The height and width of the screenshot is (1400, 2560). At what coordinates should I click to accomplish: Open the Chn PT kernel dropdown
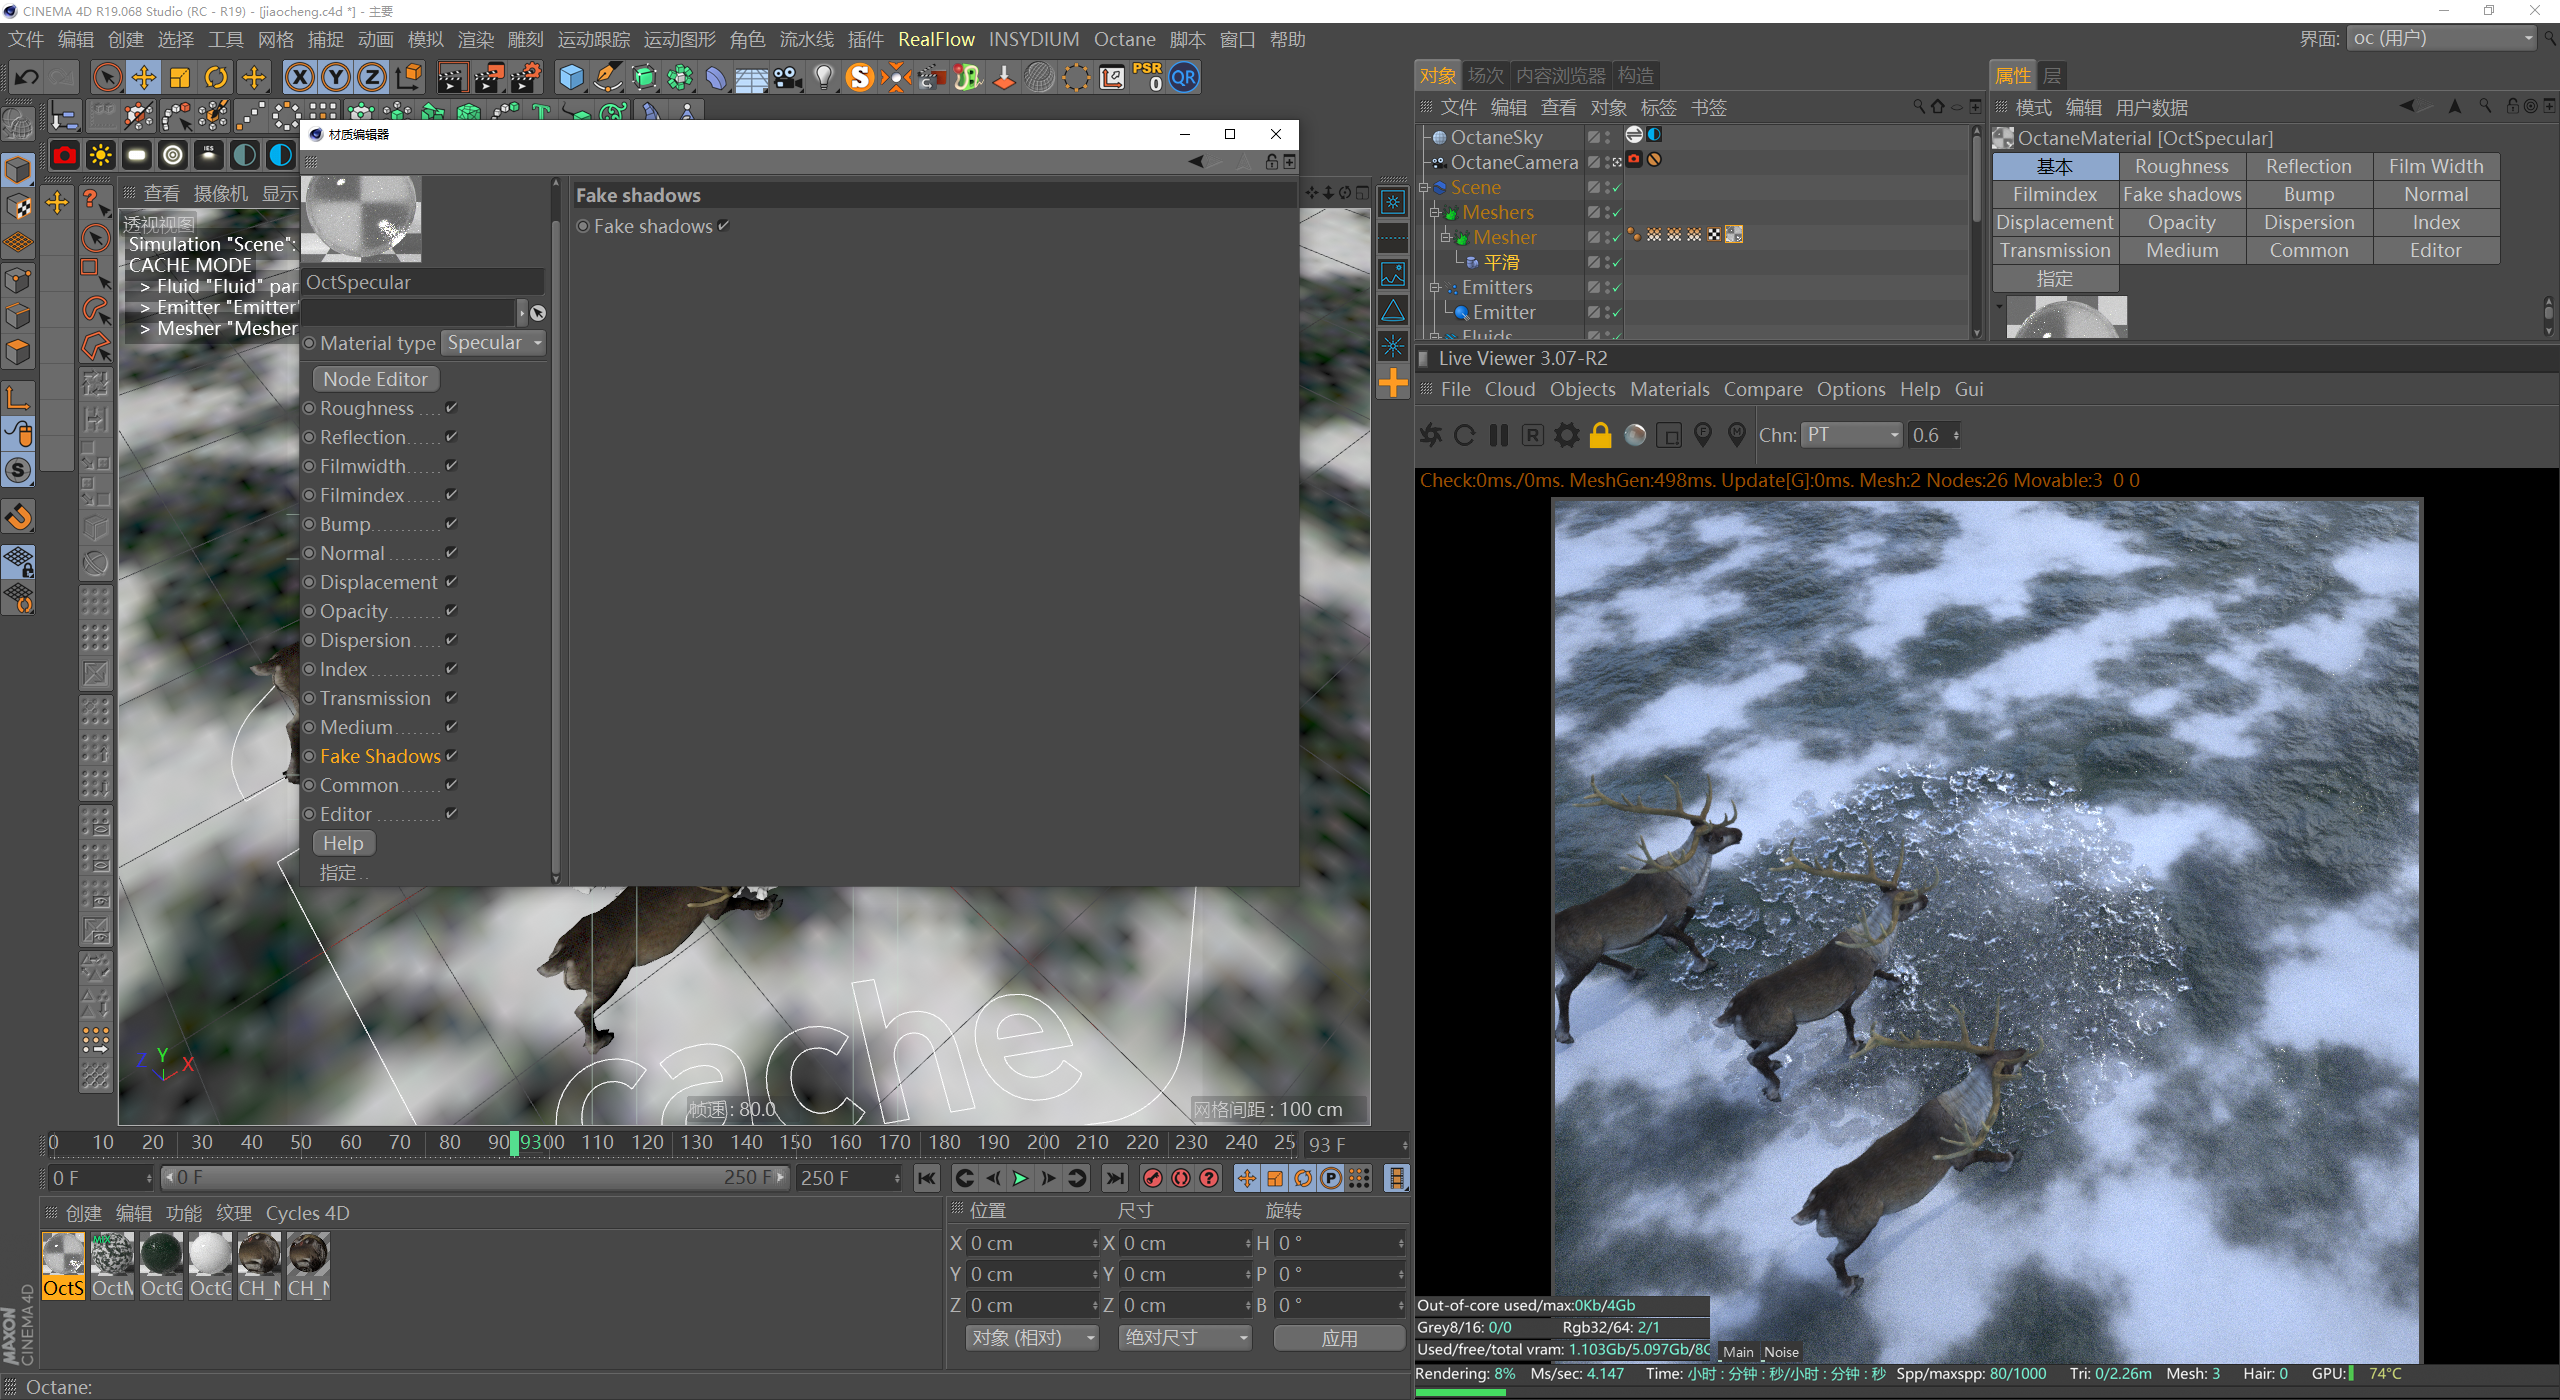(1852, 435)
